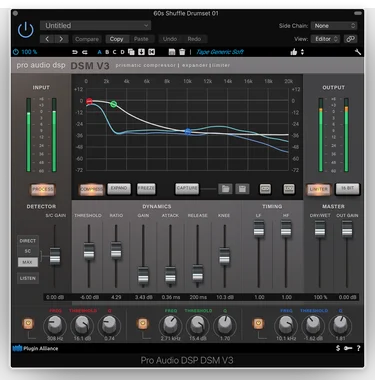Click the save preset floppy icon
Image resolution: width=375 pixels, height=380 pixels.
172,52
